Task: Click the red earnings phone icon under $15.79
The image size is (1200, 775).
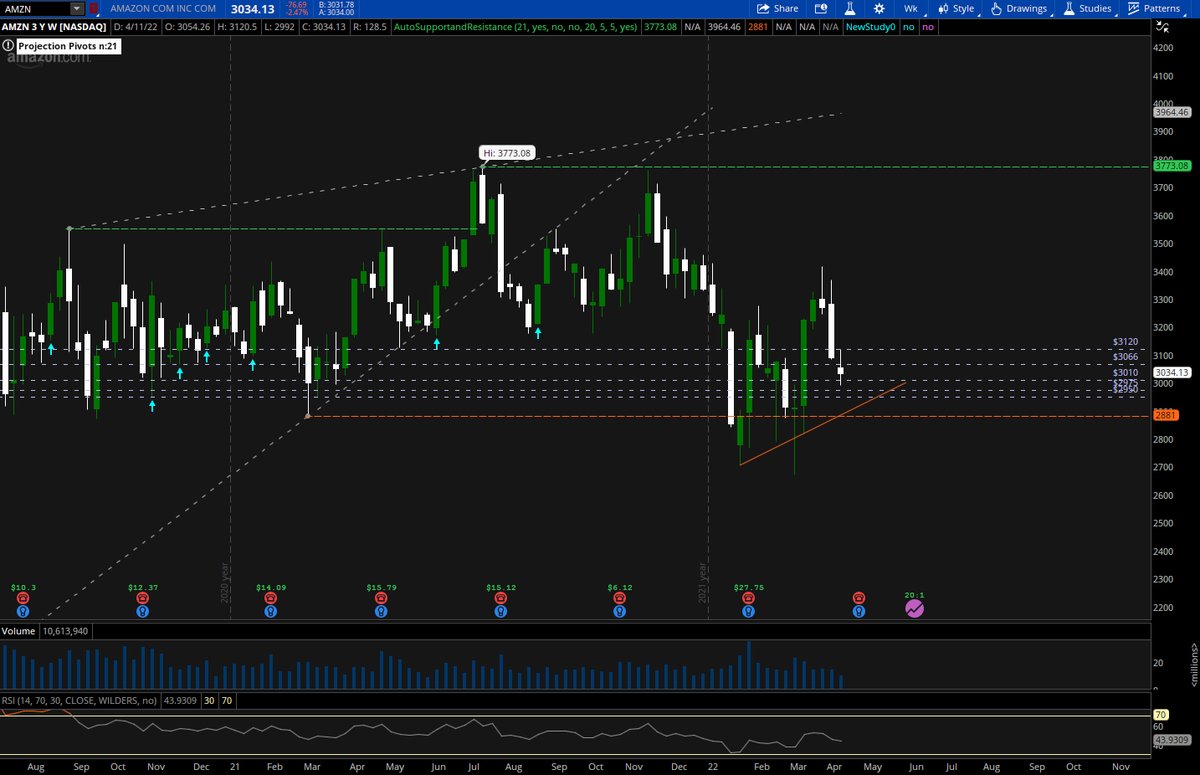Action: (x=381, y=598)
